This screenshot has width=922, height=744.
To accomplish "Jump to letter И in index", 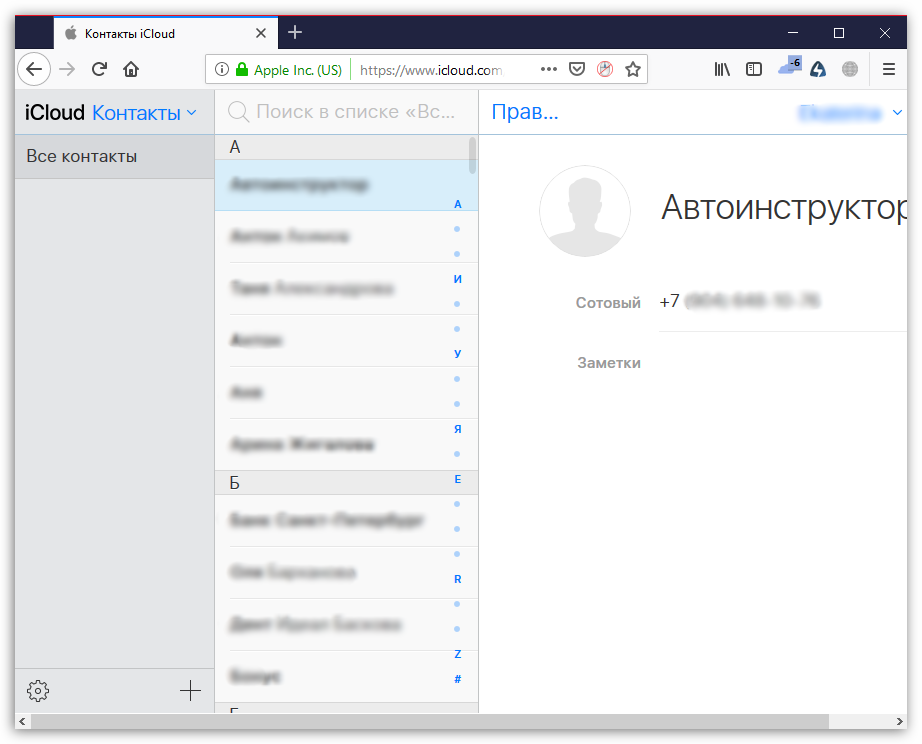I will coord(457,279).
